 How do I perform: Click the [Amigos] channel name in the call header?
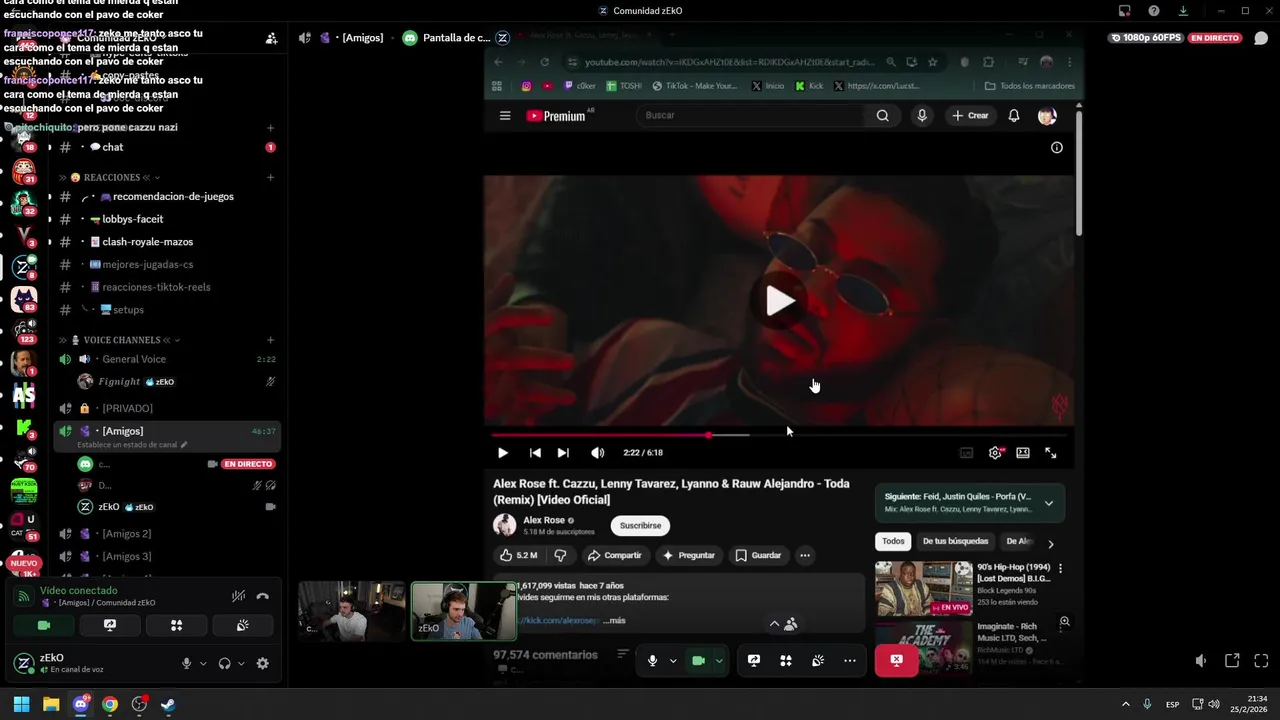[x=362, y=38]
